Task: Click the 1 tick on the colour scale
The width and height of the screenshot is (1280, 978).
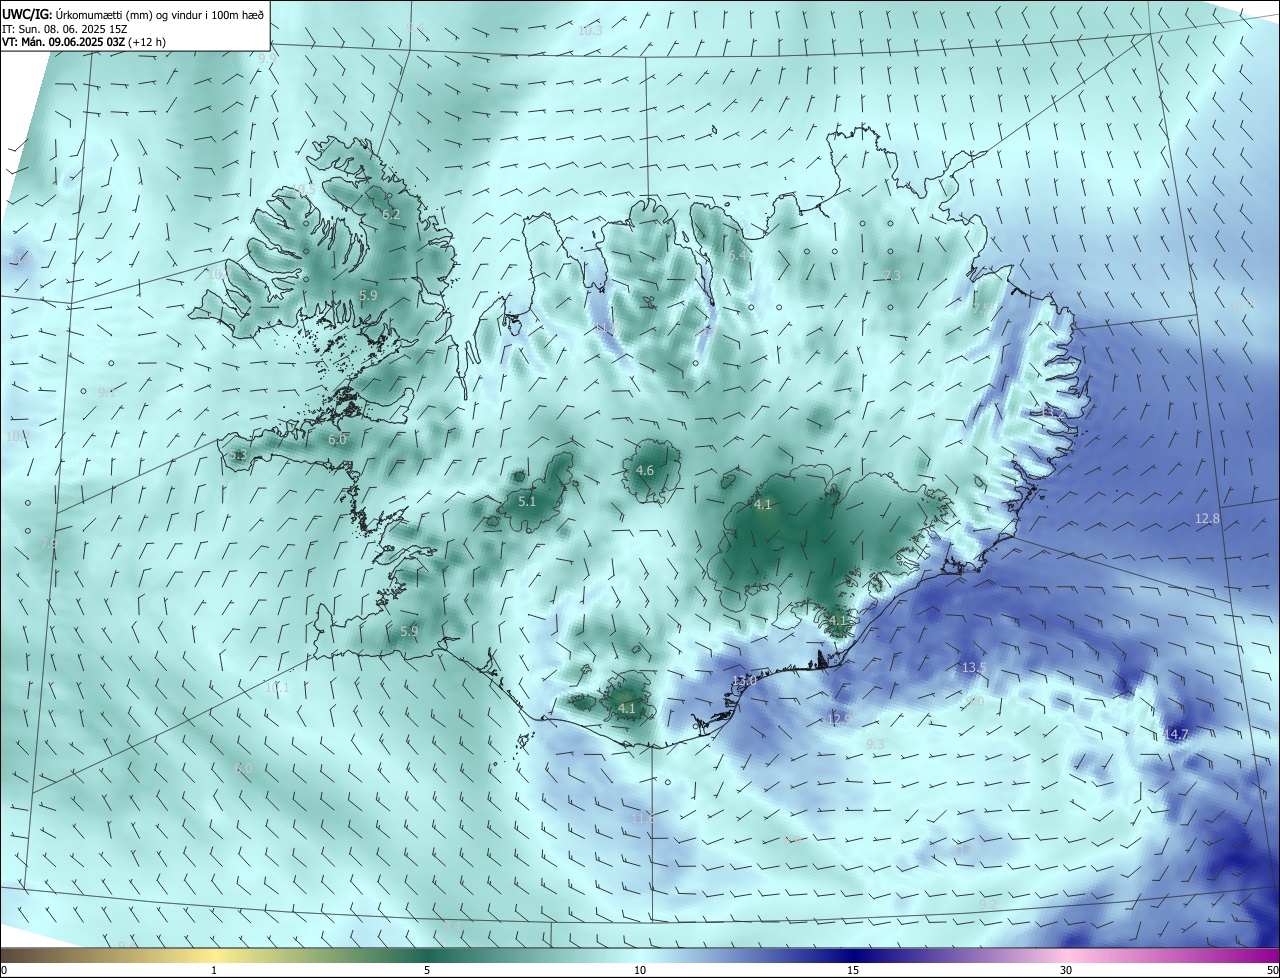Action: pyautogui.click(x=214, y=970)
